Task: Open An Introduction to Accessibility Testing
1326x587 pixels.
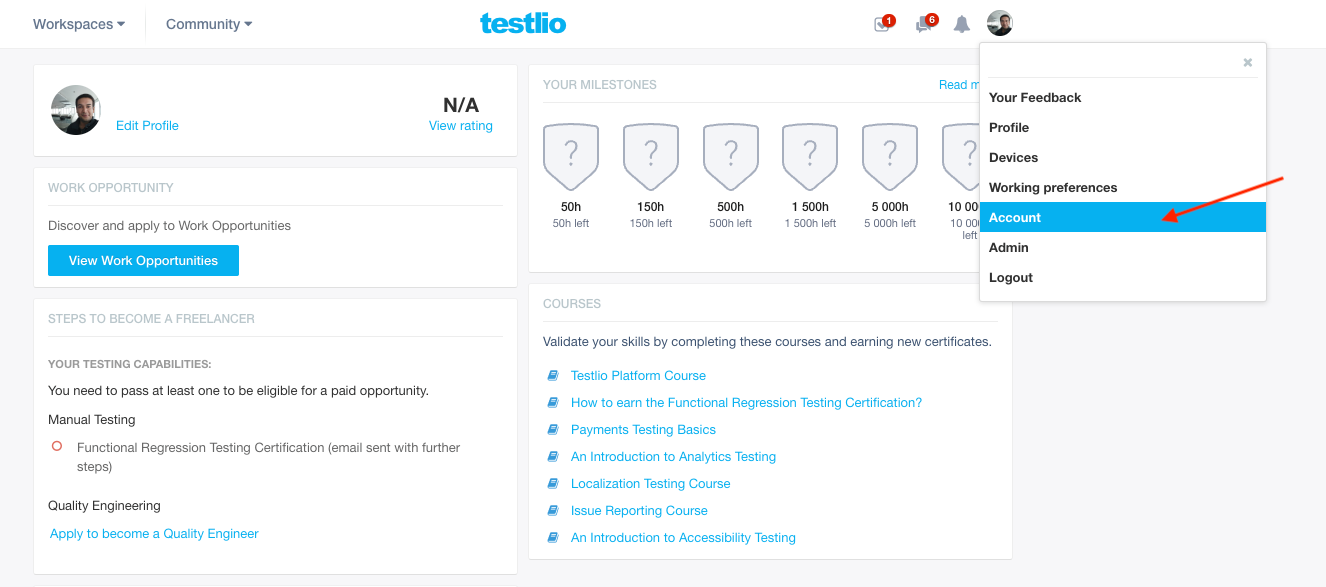Action: pyautogui.click(x=683, y=537)
